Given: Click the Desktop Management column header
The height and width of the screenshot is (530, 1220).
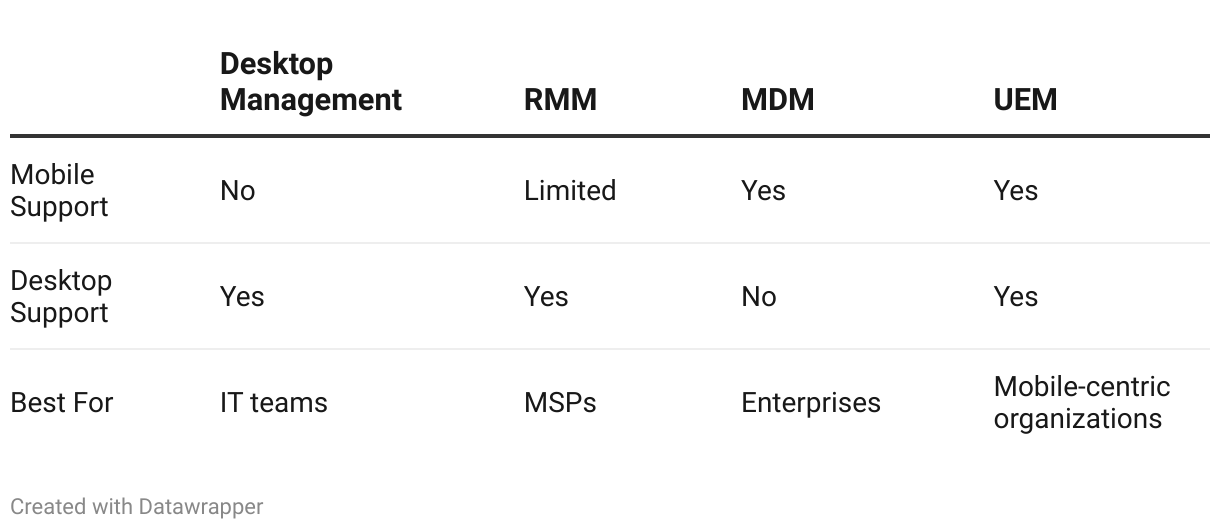Looking at the screenshot, I should point(310,82).
